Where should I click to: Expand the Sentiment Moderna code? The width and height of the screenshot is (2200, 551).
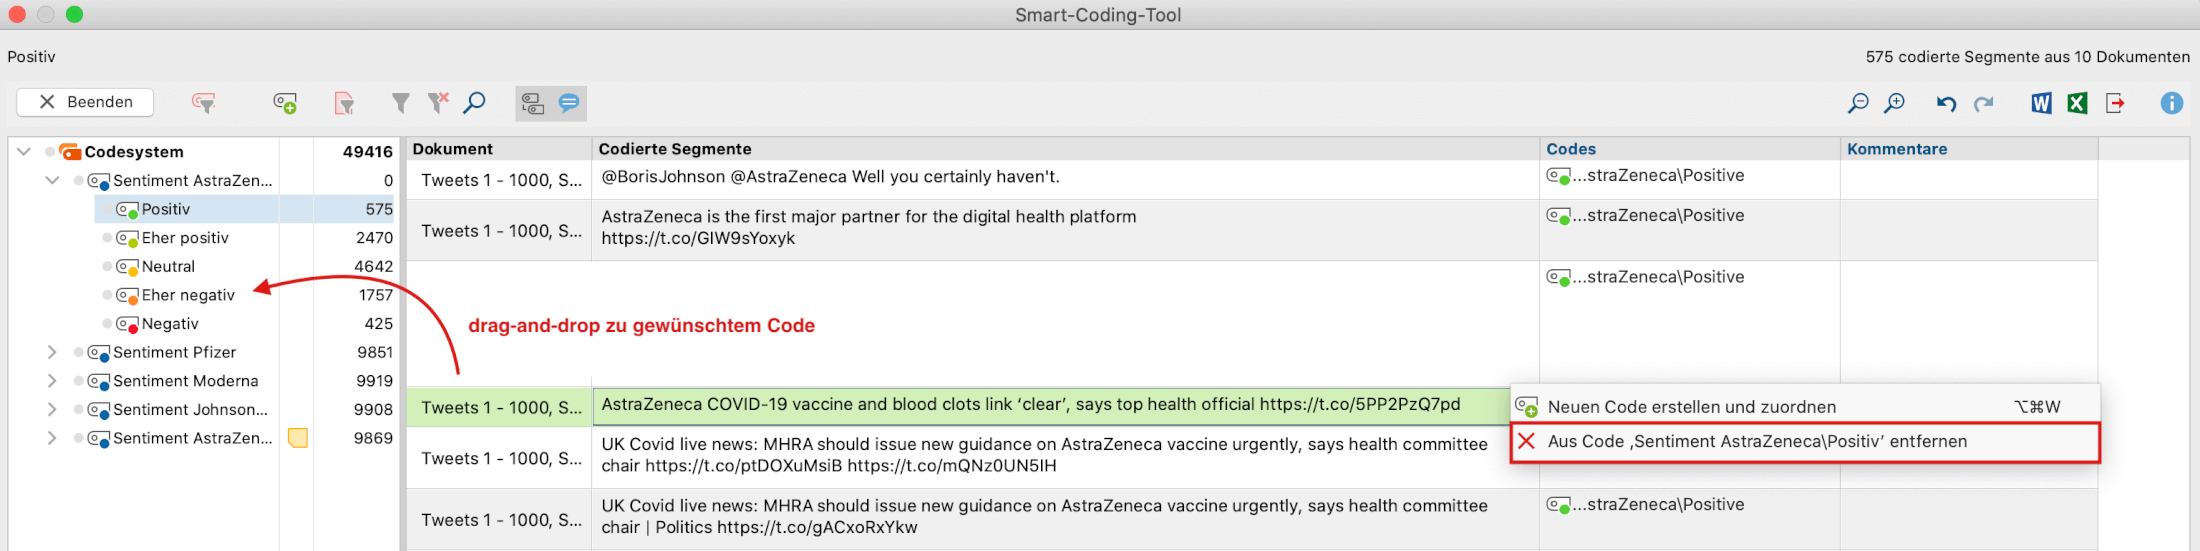52,381
